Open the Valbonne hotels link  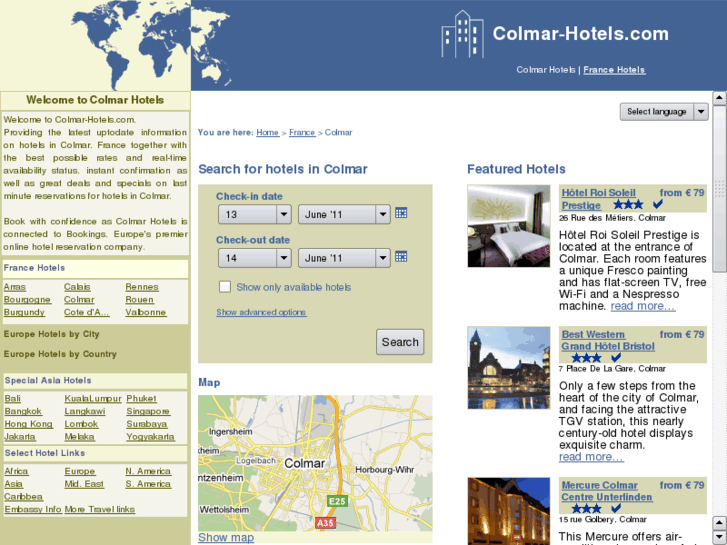[x=146, y=312]
